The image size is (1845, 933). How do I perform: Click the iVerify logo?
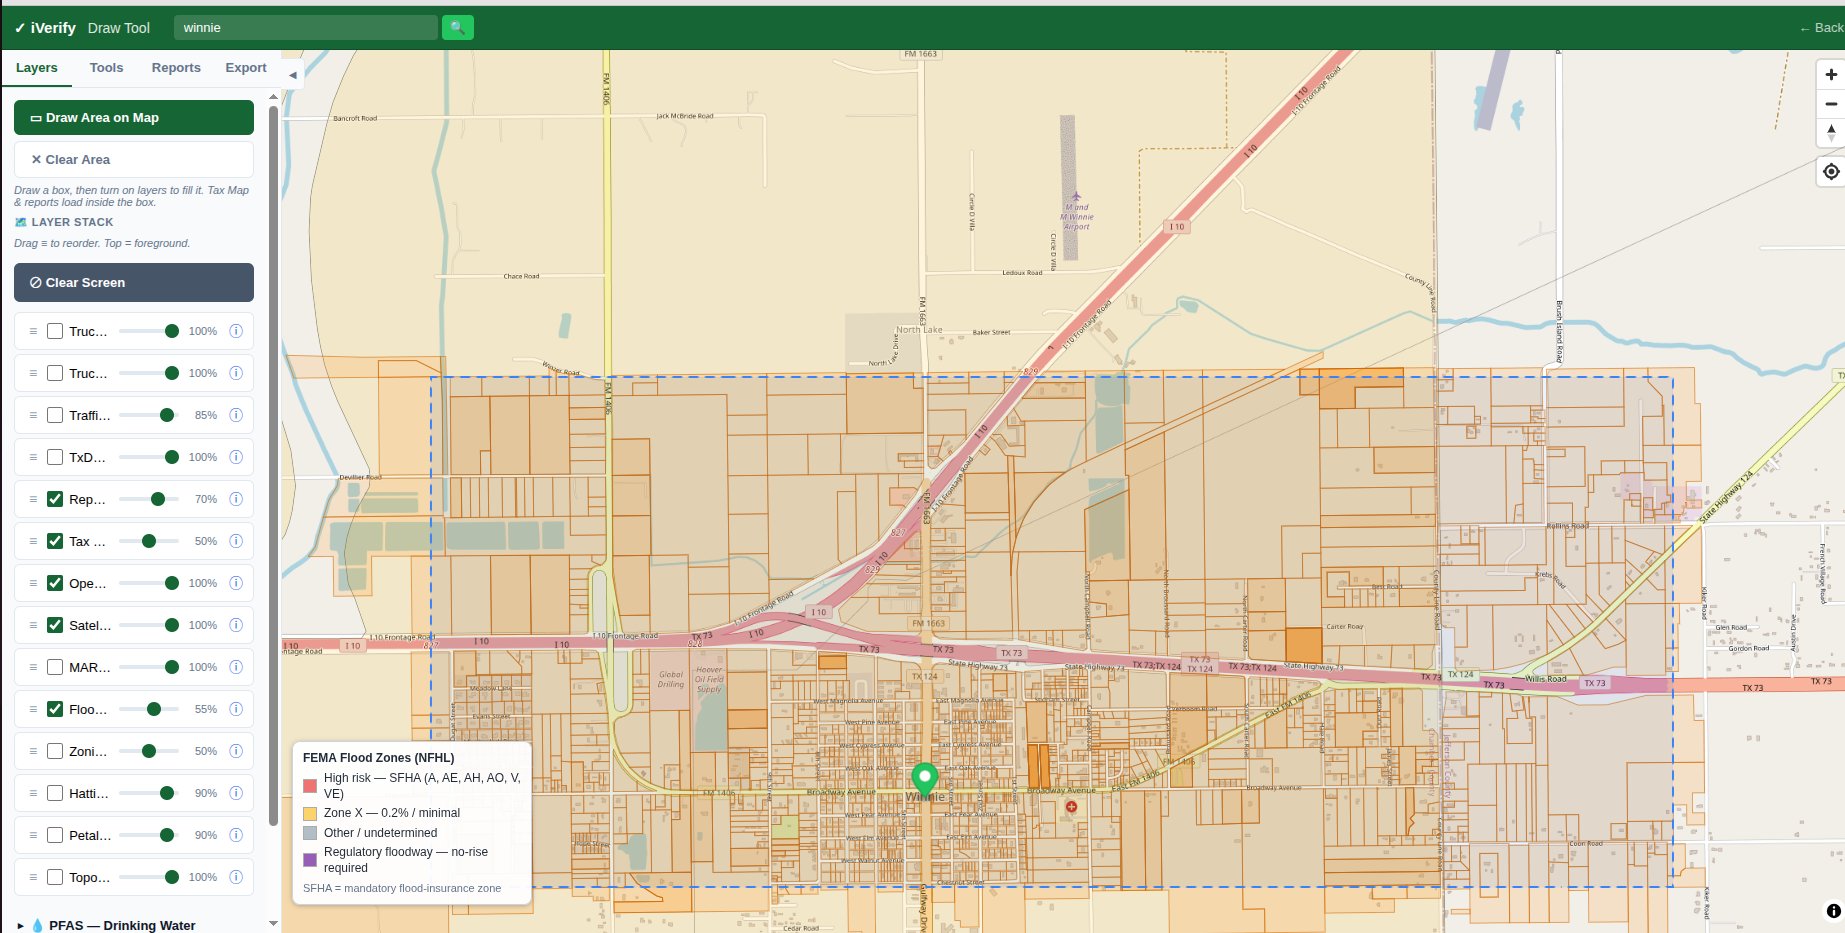pyautogui.click(x=45, y=28)
